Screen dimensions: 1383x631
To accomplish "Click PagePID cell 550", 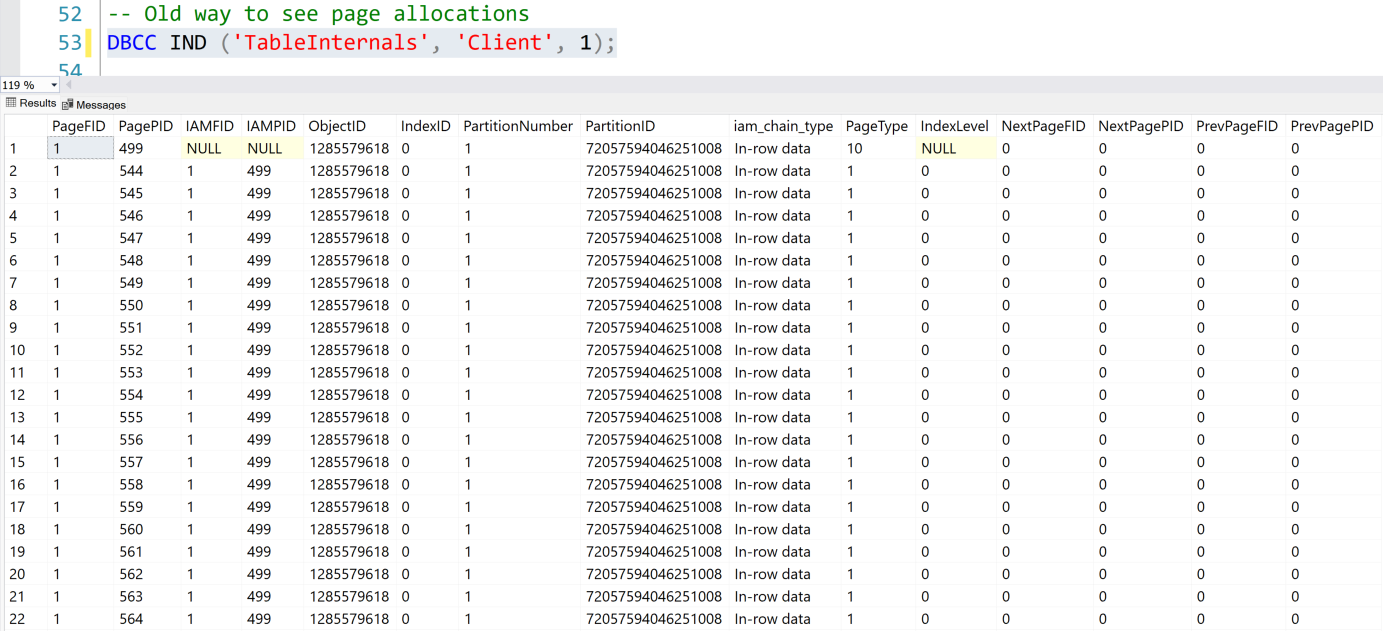I will pyautogui.click(x=146, y=305).
